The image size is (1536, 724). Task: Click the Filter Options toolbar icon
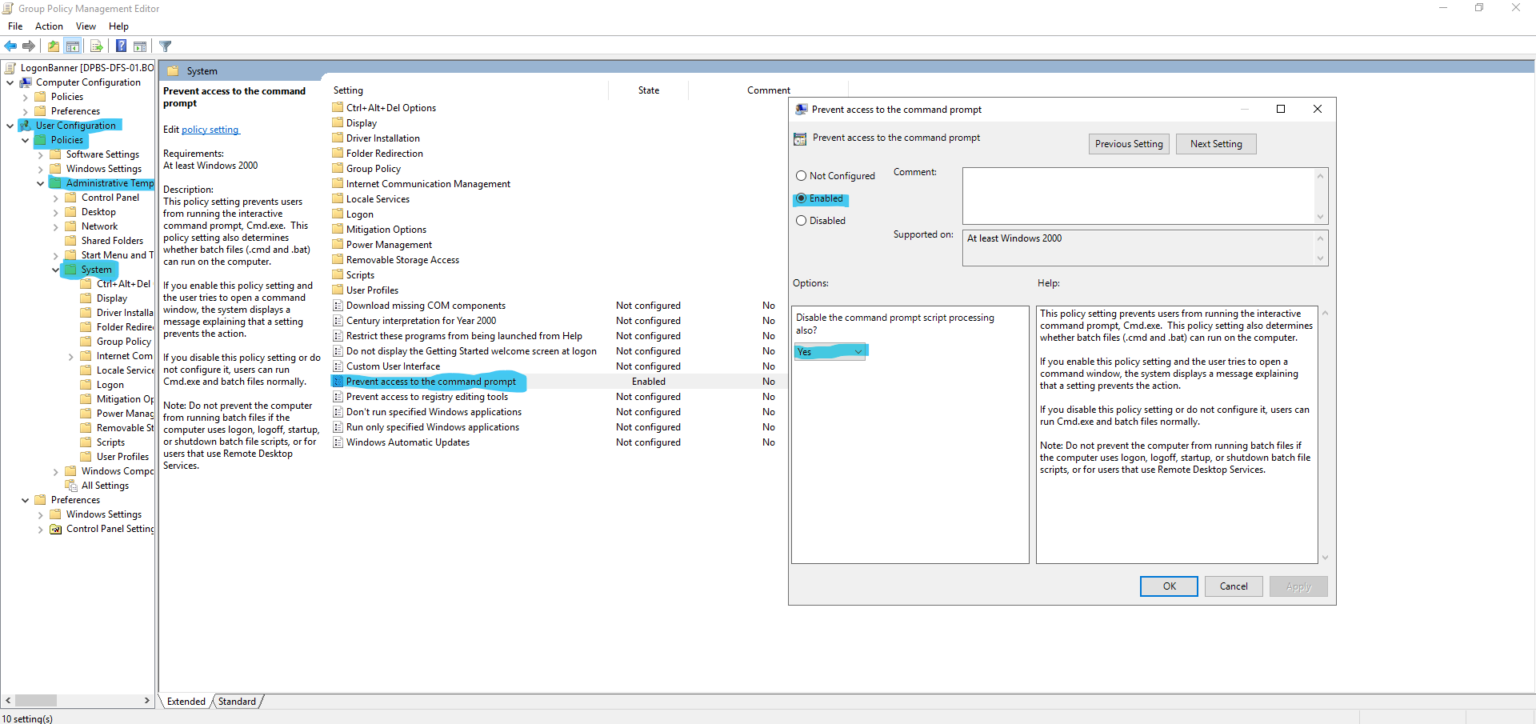pos(164,45)
